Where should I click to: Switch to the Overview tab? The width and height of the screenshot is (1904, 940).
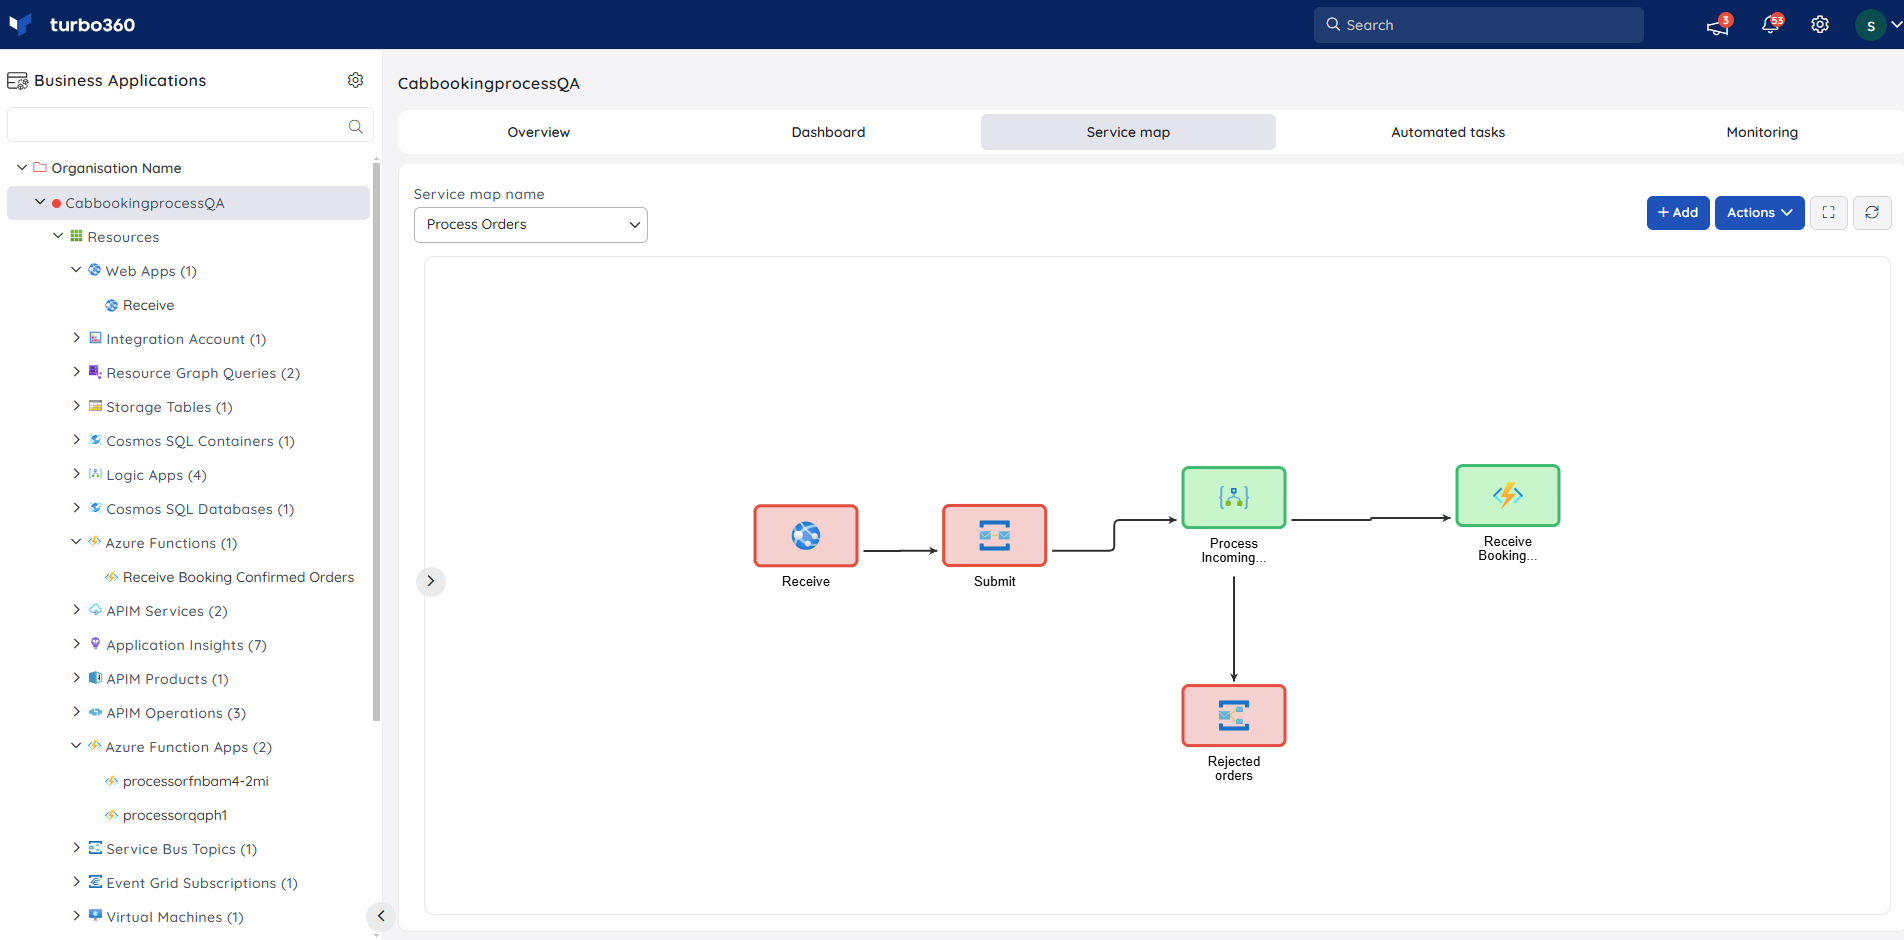539,132
